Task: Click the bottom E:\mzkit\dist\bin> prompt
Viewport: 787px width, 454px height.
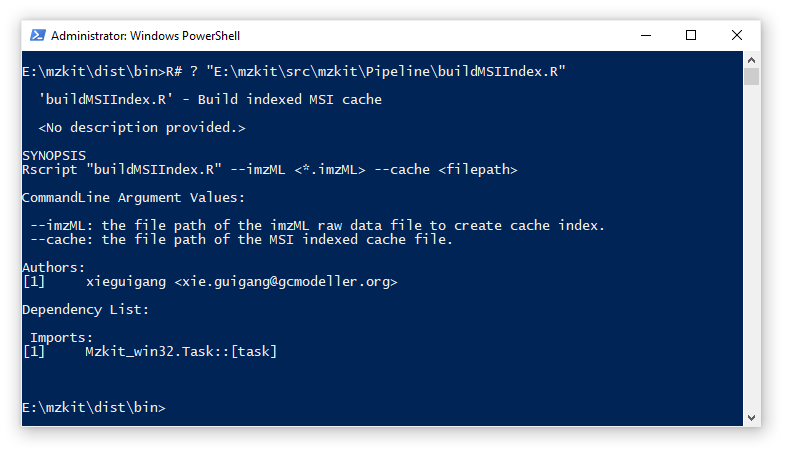Action: tap(93, 408)
